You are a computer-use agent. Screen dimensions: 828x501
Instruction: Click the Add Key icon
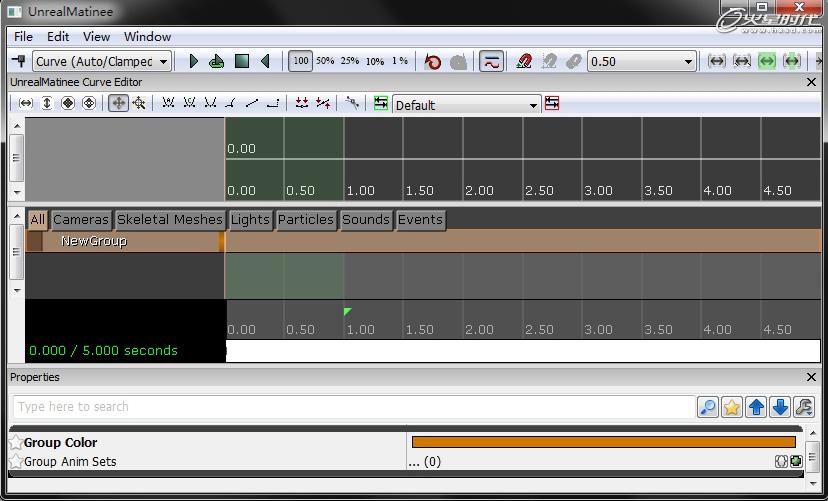click(19, 61)
